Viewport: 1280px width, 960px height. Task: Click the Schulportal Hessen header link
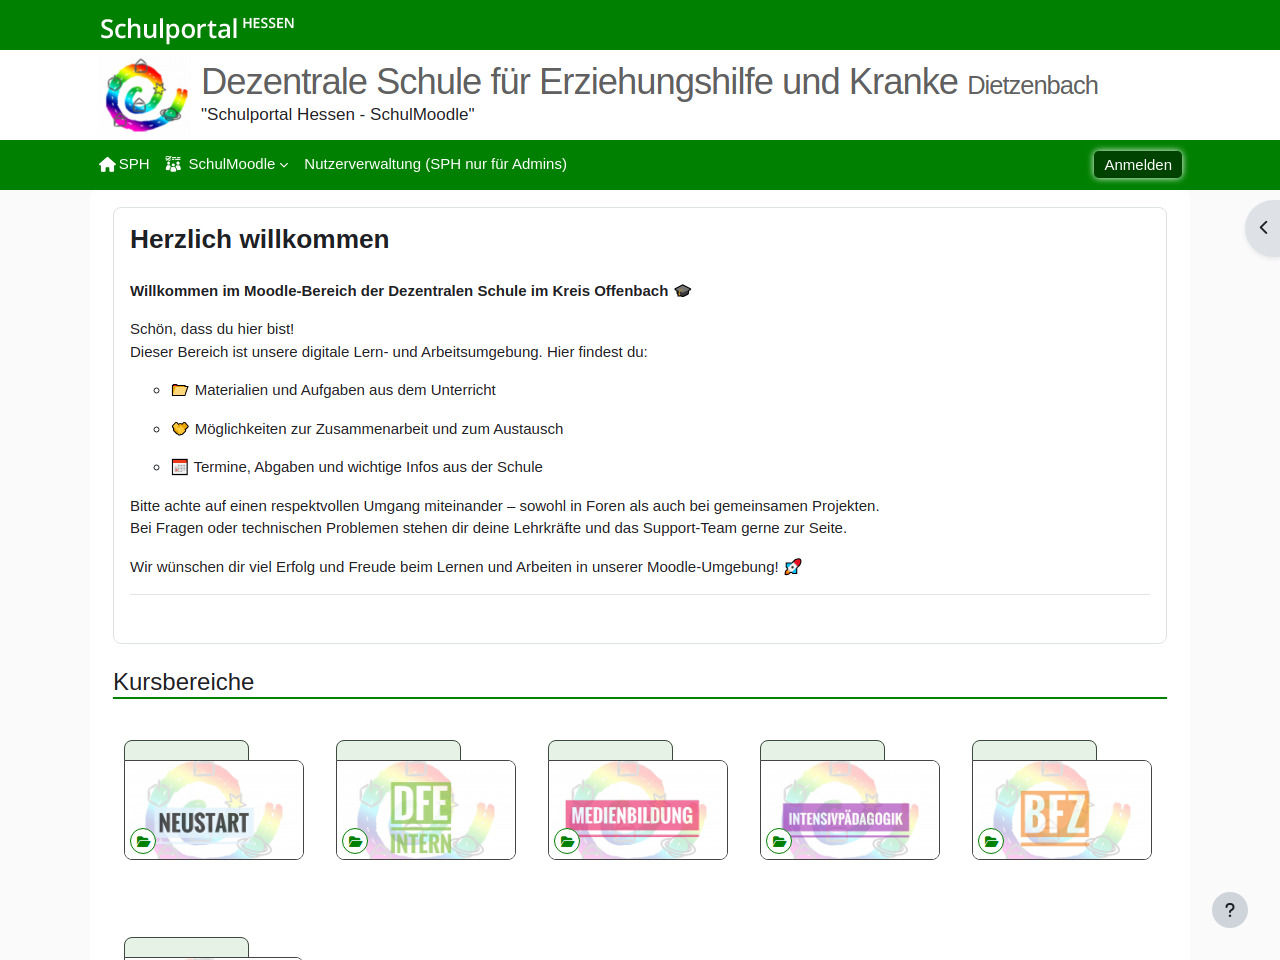click(x=197, y=27)
